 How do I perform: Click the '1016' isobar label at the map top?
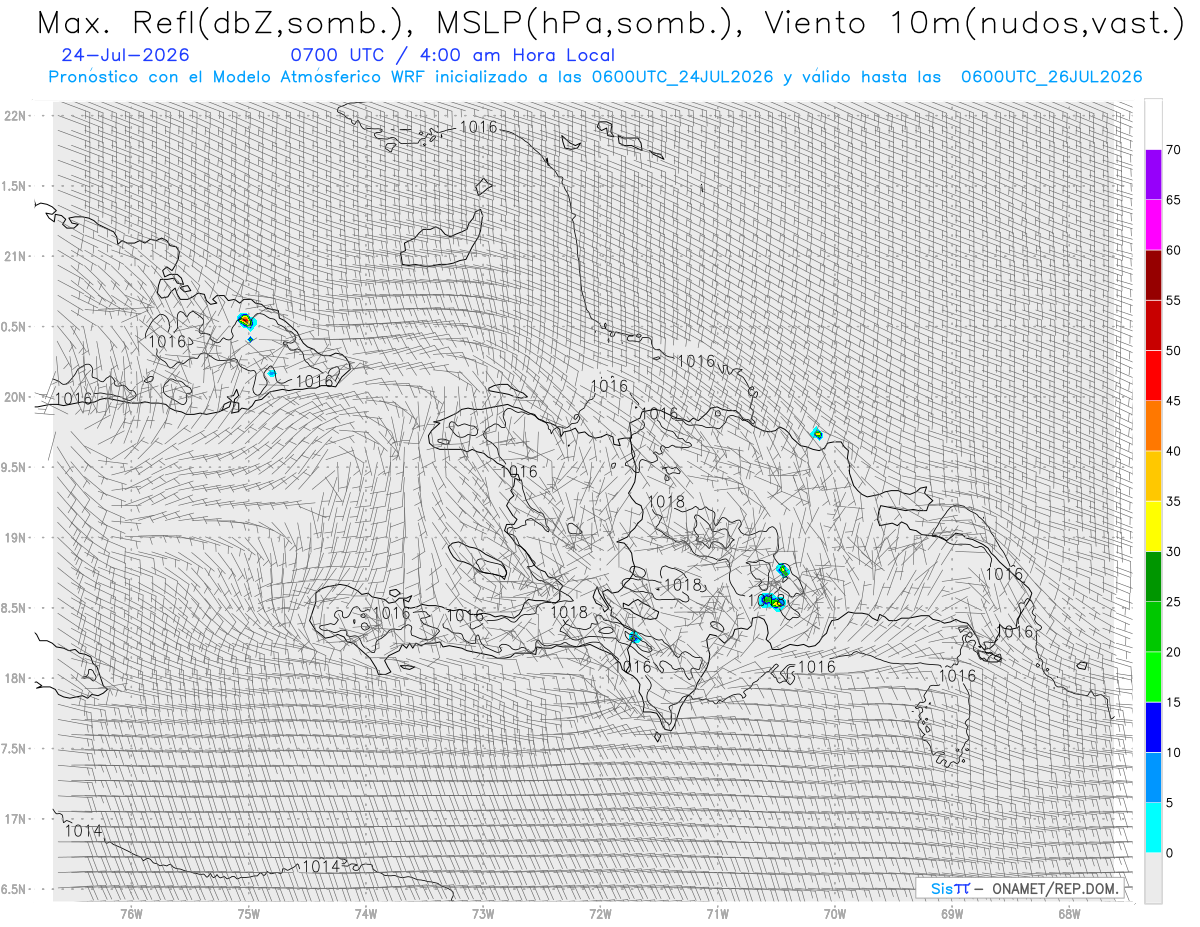(478, 127)
